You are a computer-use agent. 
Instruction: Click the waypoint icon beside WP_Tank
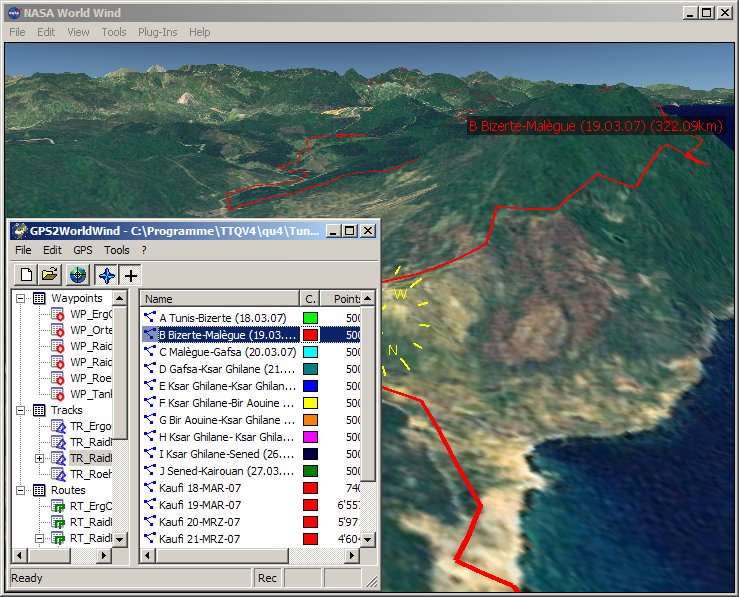point(57,394)
